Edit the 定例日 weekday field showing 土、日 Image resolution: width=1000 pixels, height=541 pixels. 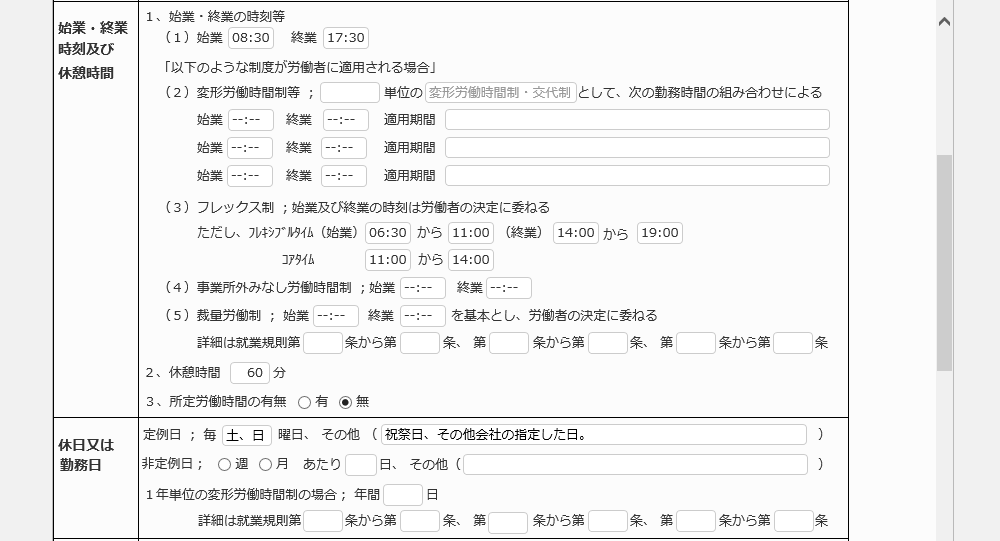coord(247,435)
